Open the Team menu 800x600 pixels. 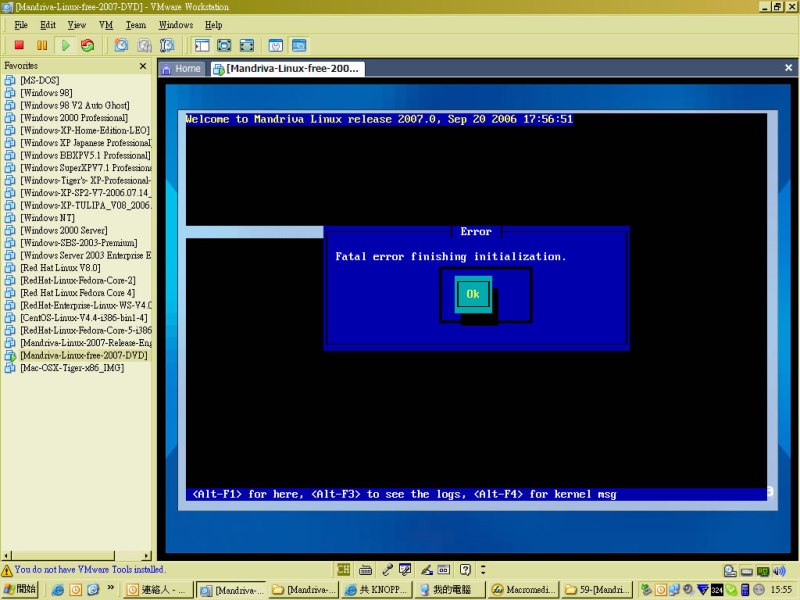tap(136, 25)
